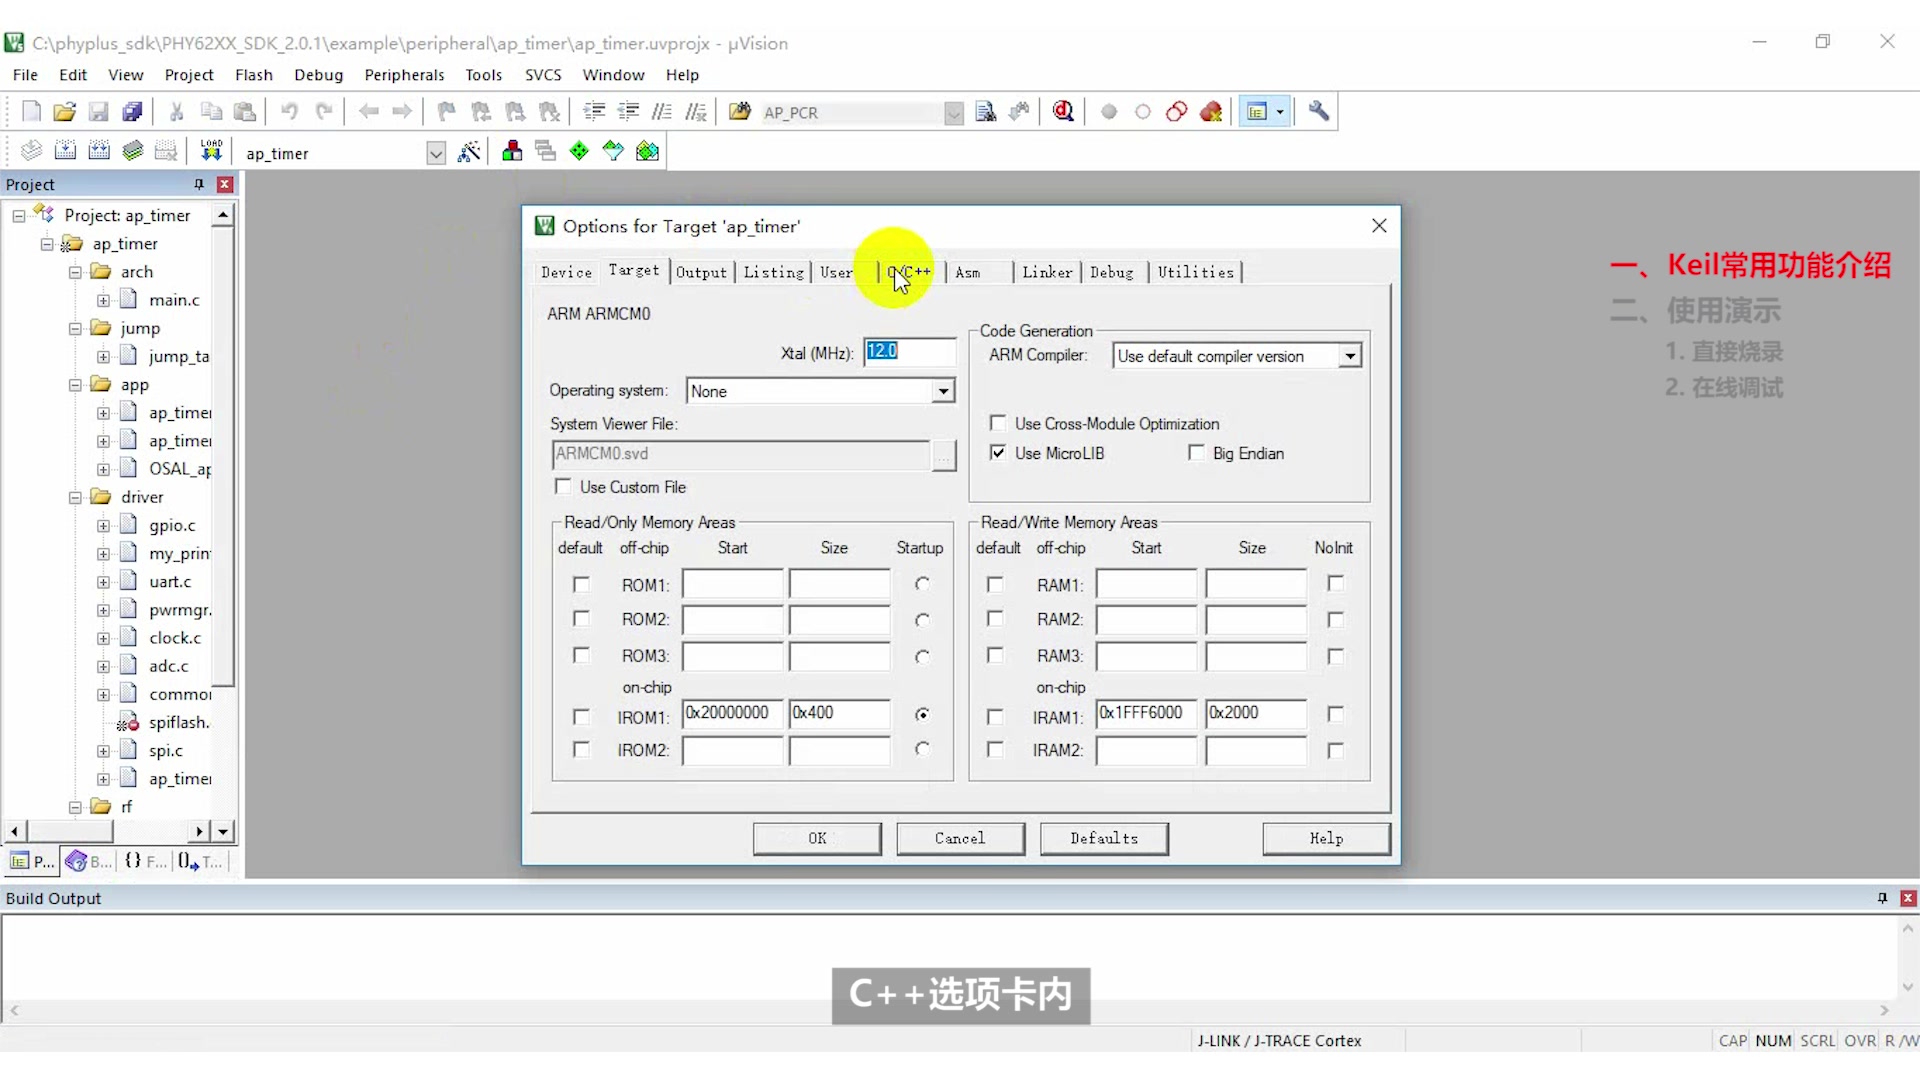Click the Insert Breakpoint red circle icon
This screenshot has width=1920, height=1080.
(1109, 112)
